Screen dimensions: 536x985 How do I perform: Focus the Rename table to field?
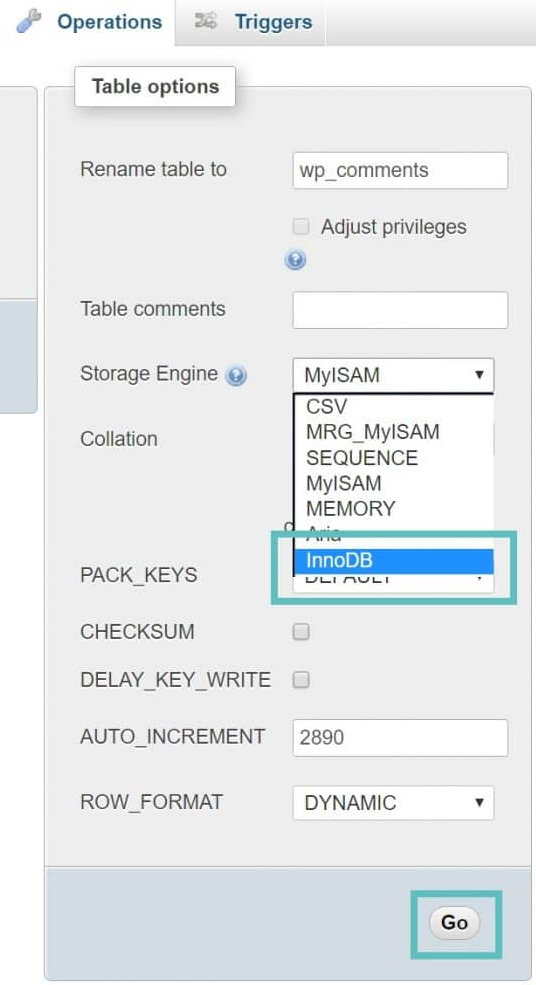click(x=400, y=170)
